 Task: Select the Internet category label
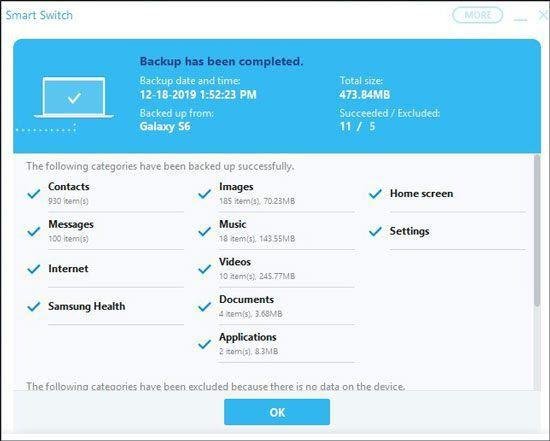point(68,268)
